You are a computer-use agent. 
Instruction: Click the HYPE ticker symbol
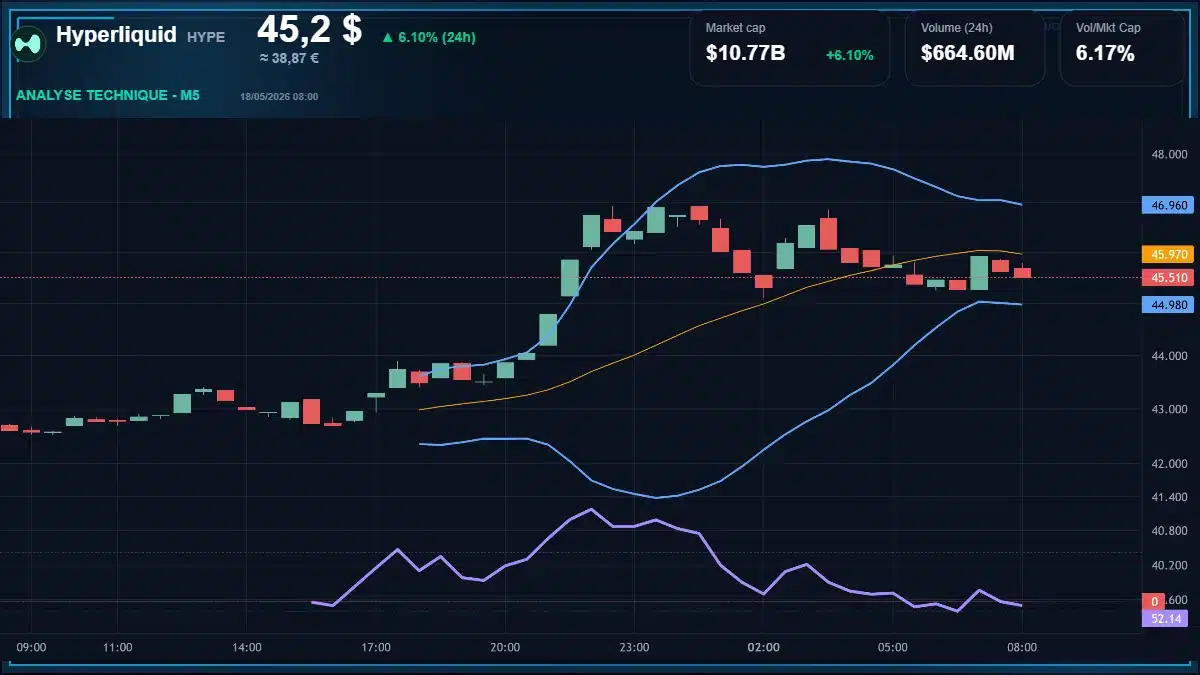206,37
